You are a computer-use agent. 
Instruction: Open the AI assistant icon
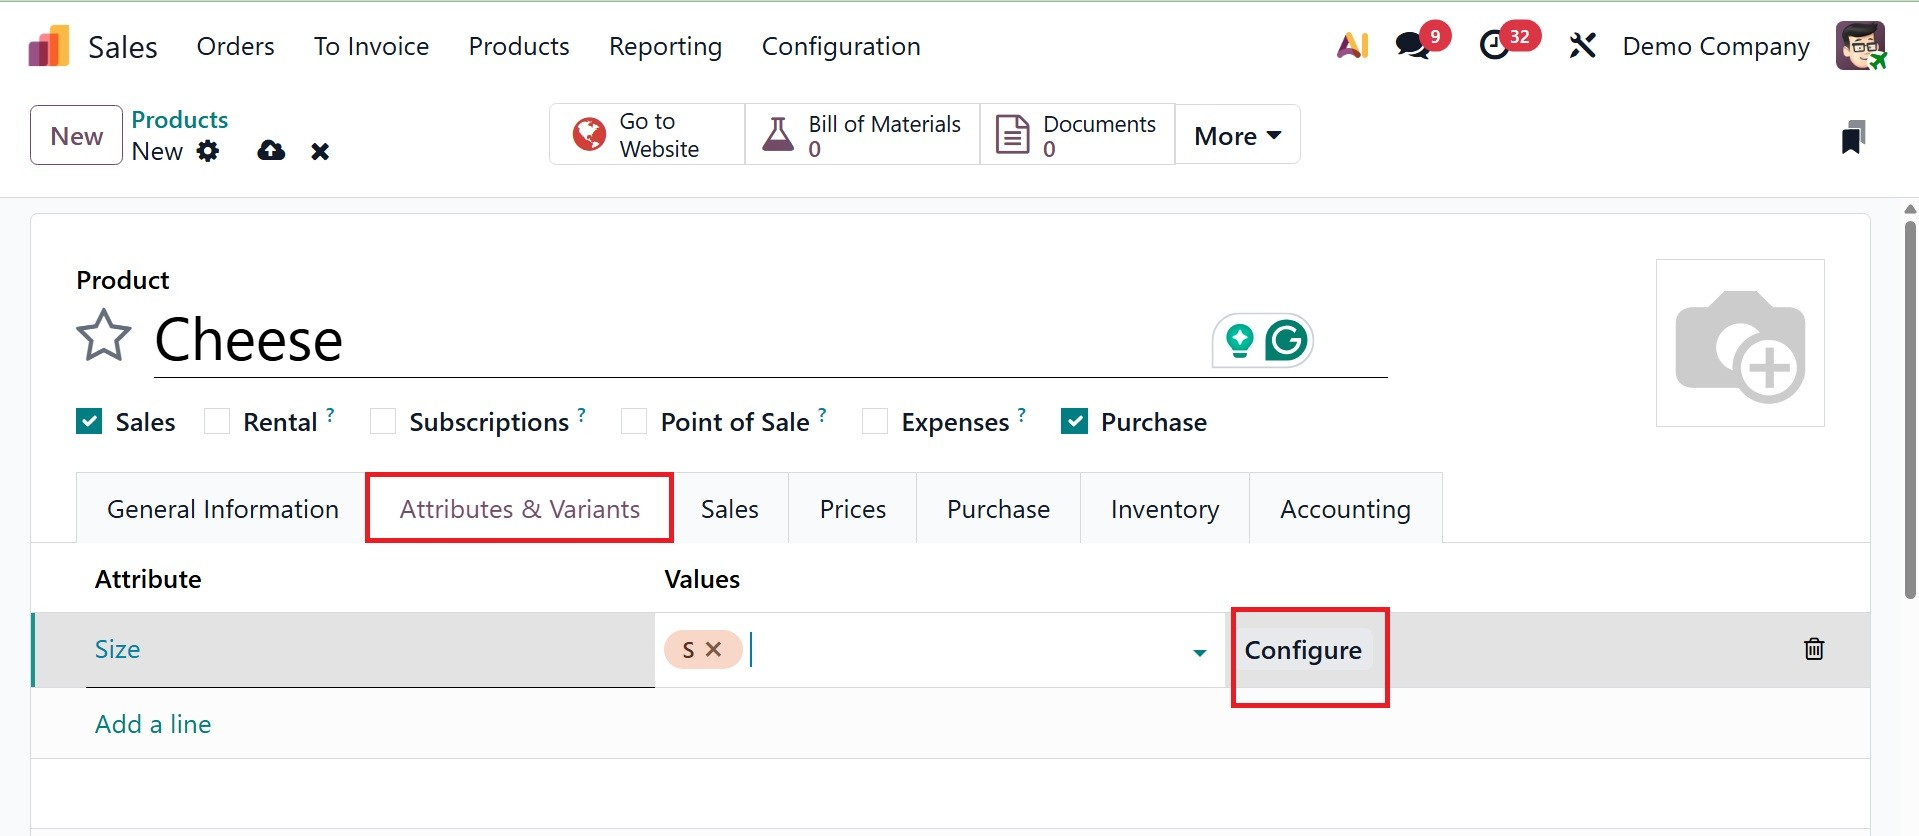1352,46
